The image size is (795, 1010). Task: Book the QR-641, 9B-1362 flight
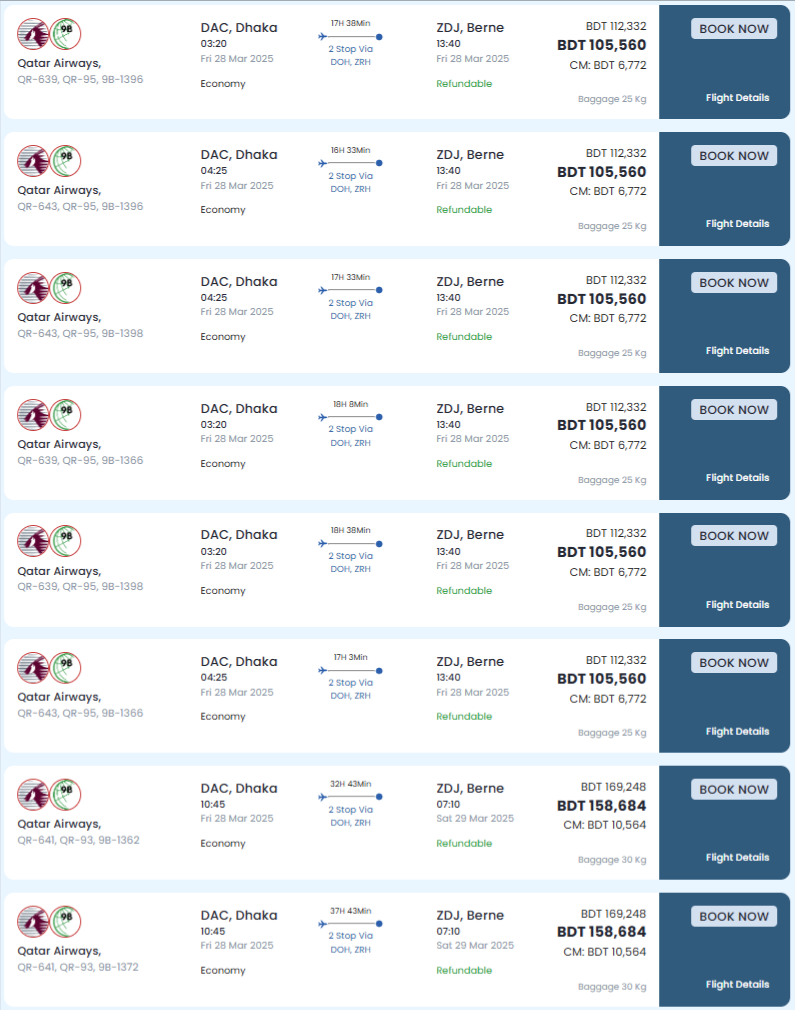click(734, 790)
